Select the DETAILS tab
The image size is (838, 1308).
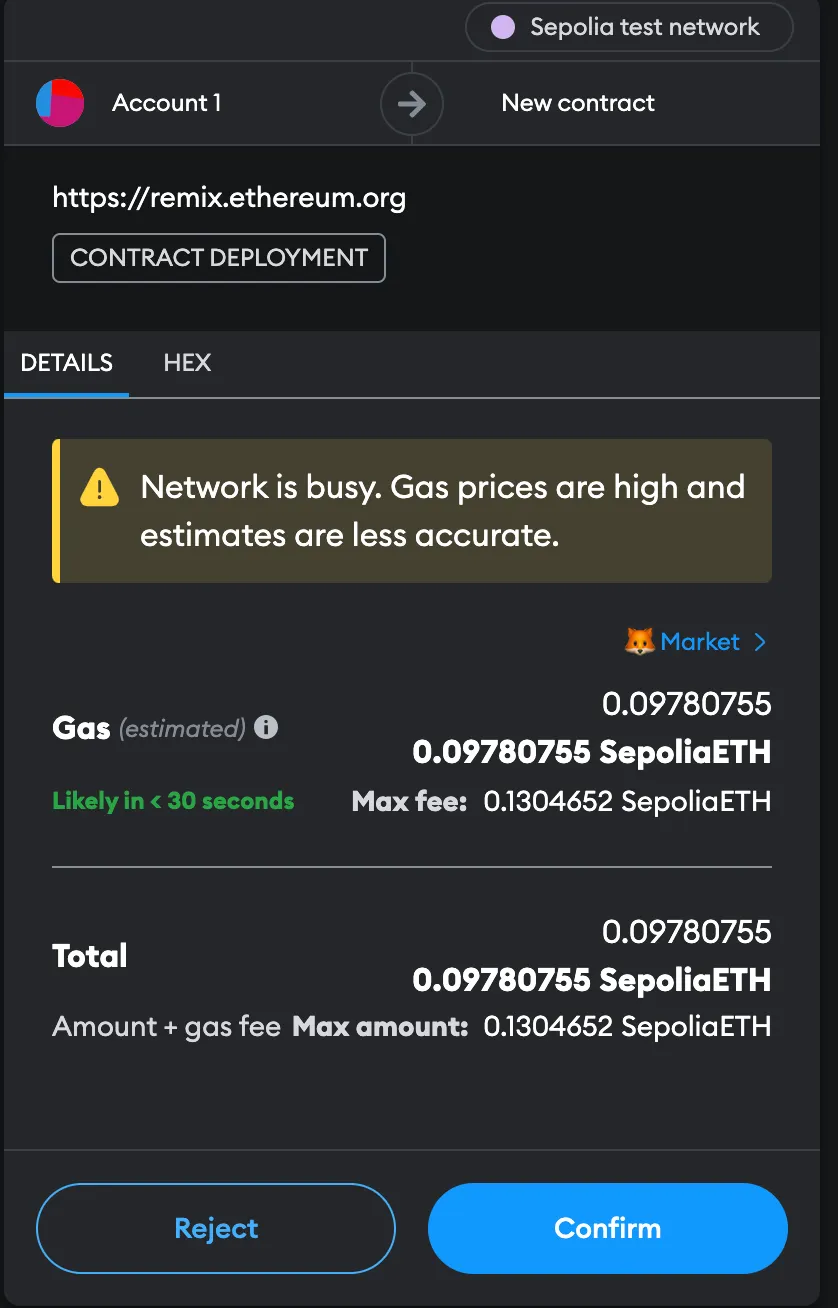[x=66, y=362]
